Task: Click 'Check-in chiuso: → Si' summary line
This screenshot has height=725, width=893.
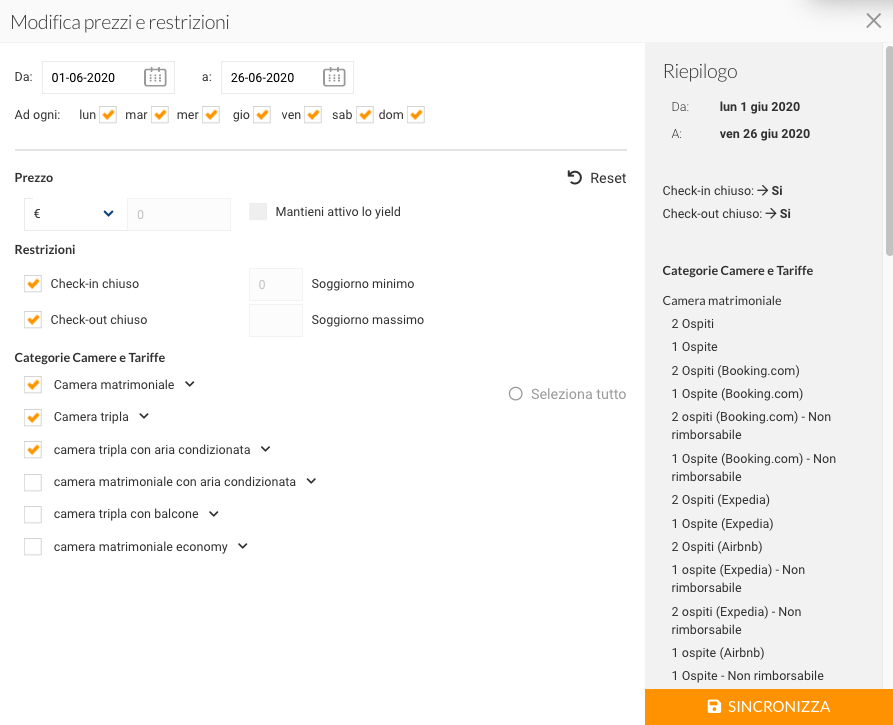Action: click(722, 191)
